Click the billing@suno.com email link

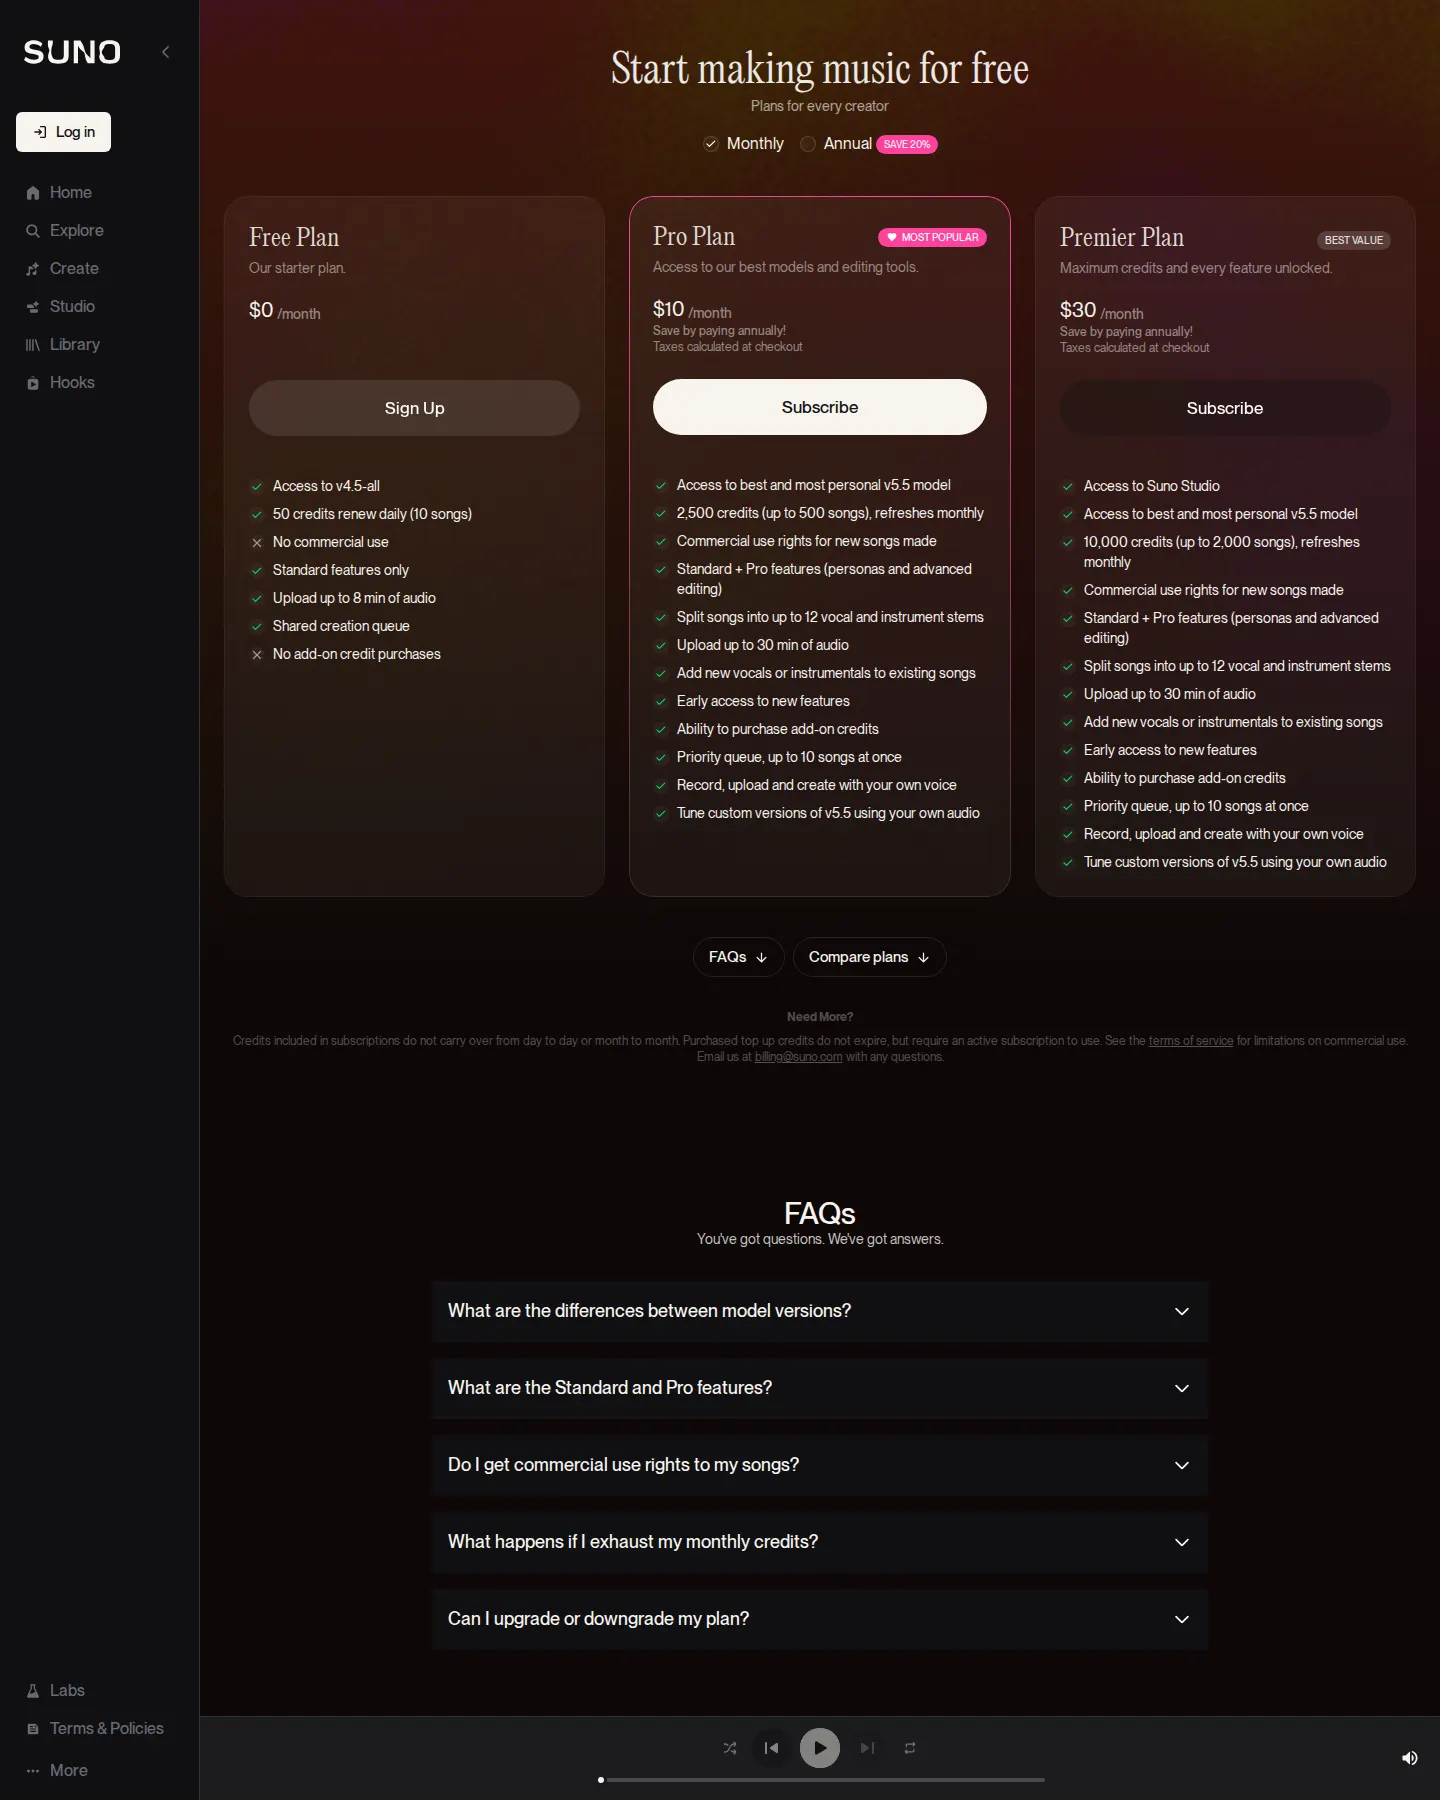point(798,1057)
